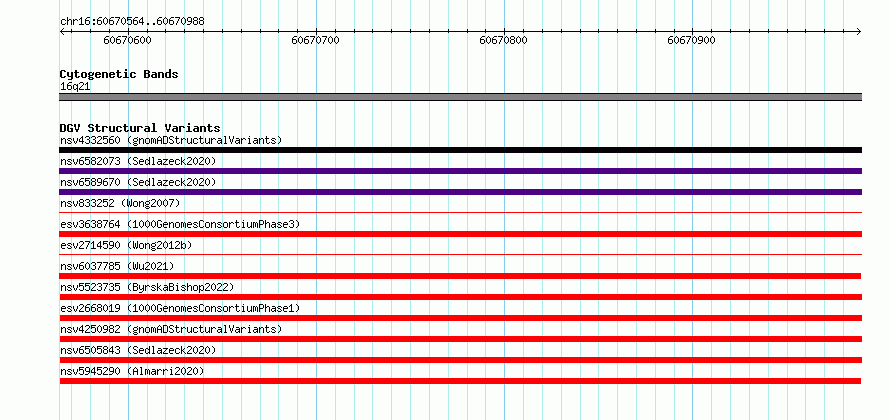Click the 60670900 ruler tick label
Screen dimensions: 890x420
coord(691,40)
